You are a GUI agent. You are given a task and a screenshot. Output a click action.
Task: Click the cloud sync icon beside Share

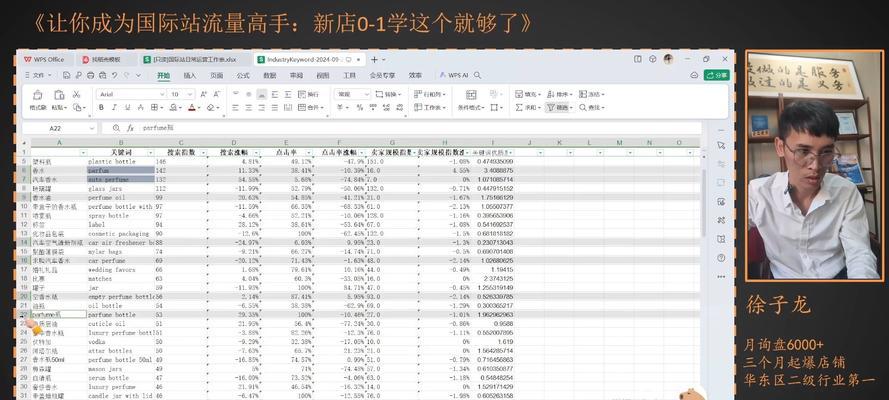[693, 75]
